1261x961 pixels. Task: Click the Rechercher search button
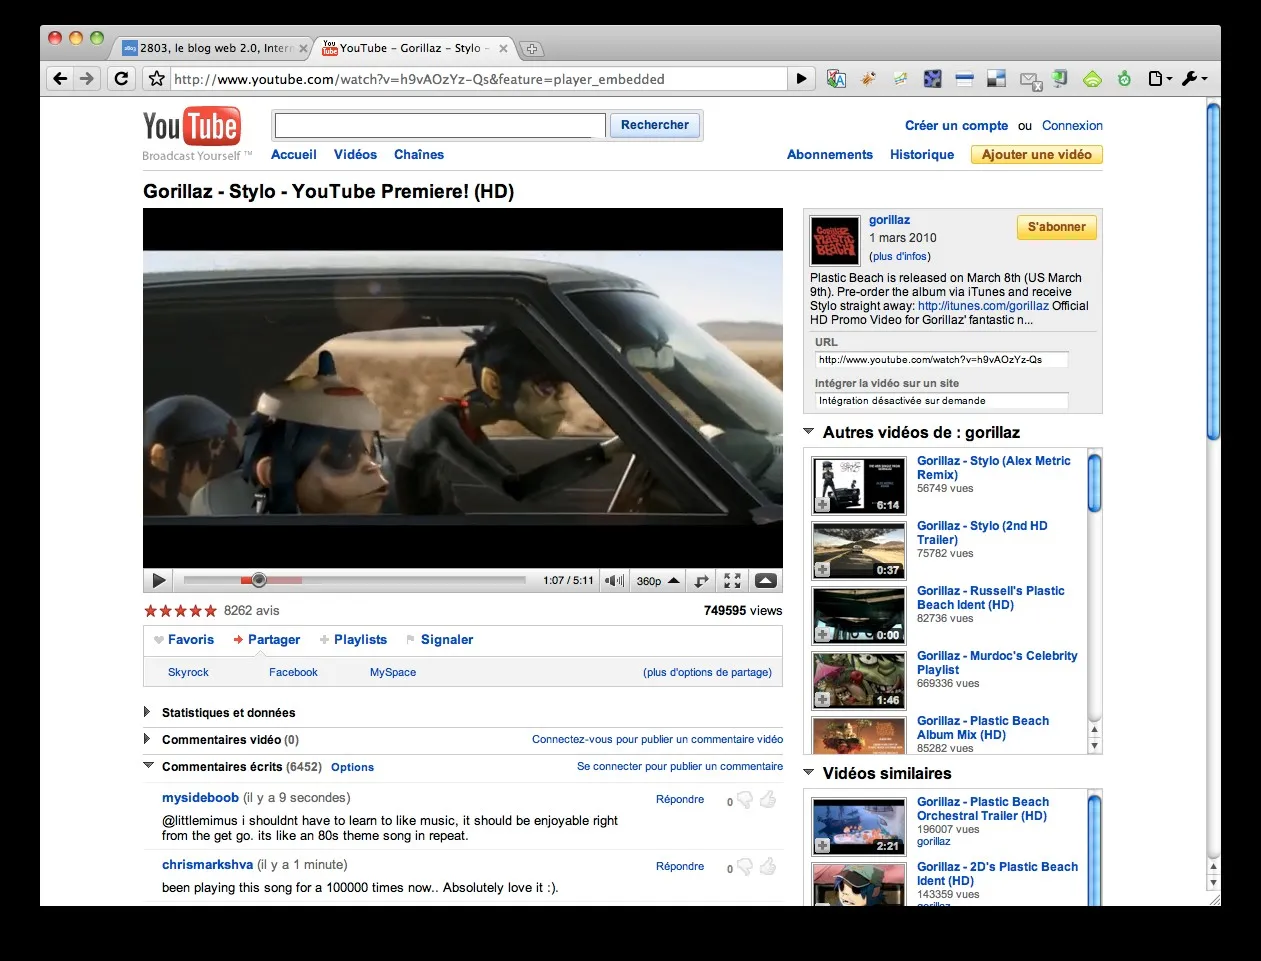(x=655, y=125)
